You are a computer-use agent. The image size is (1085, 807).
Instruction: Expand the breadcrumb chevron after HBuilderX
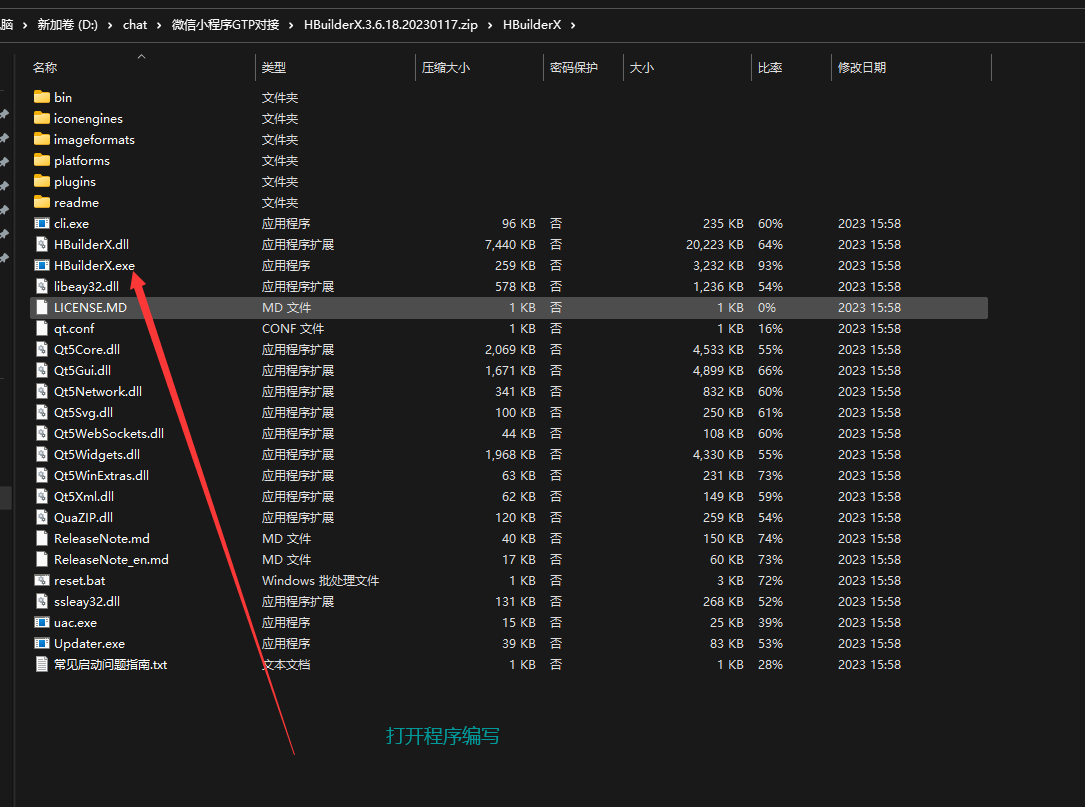572,25
